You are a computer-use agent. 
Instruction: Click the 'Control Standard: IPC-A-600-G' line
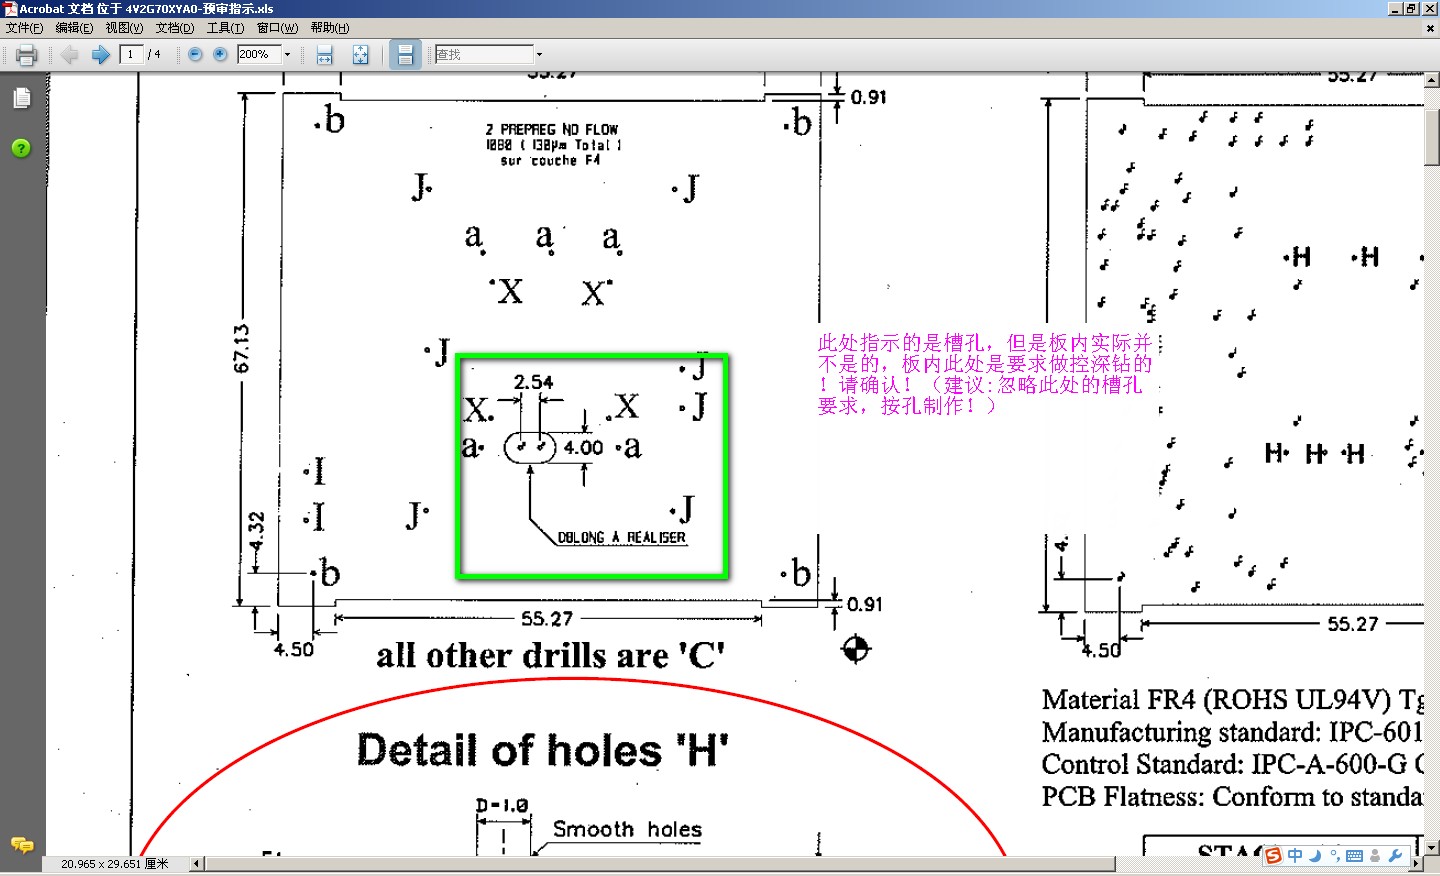click(x=1232, y=764)
